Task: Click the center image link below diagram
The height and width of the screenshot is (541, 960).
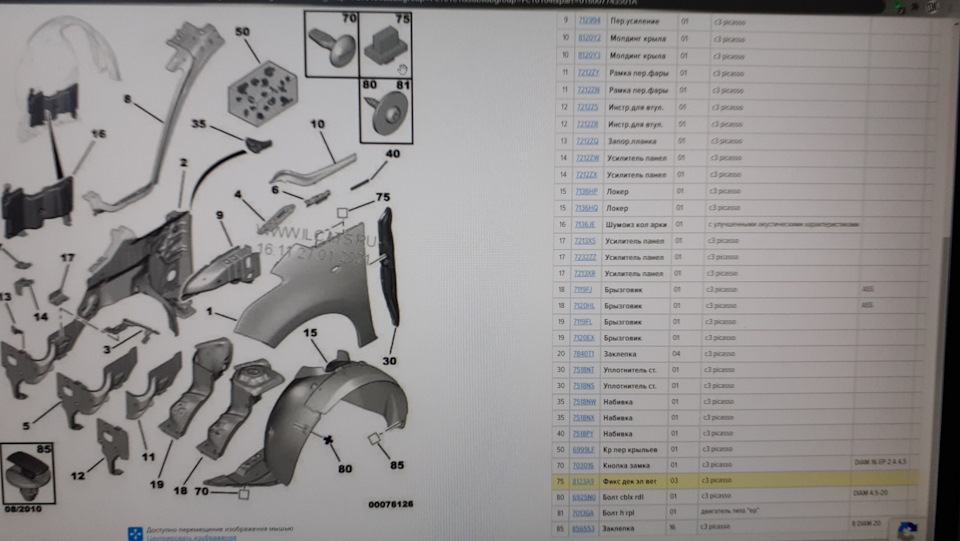Action: [191, 538]
